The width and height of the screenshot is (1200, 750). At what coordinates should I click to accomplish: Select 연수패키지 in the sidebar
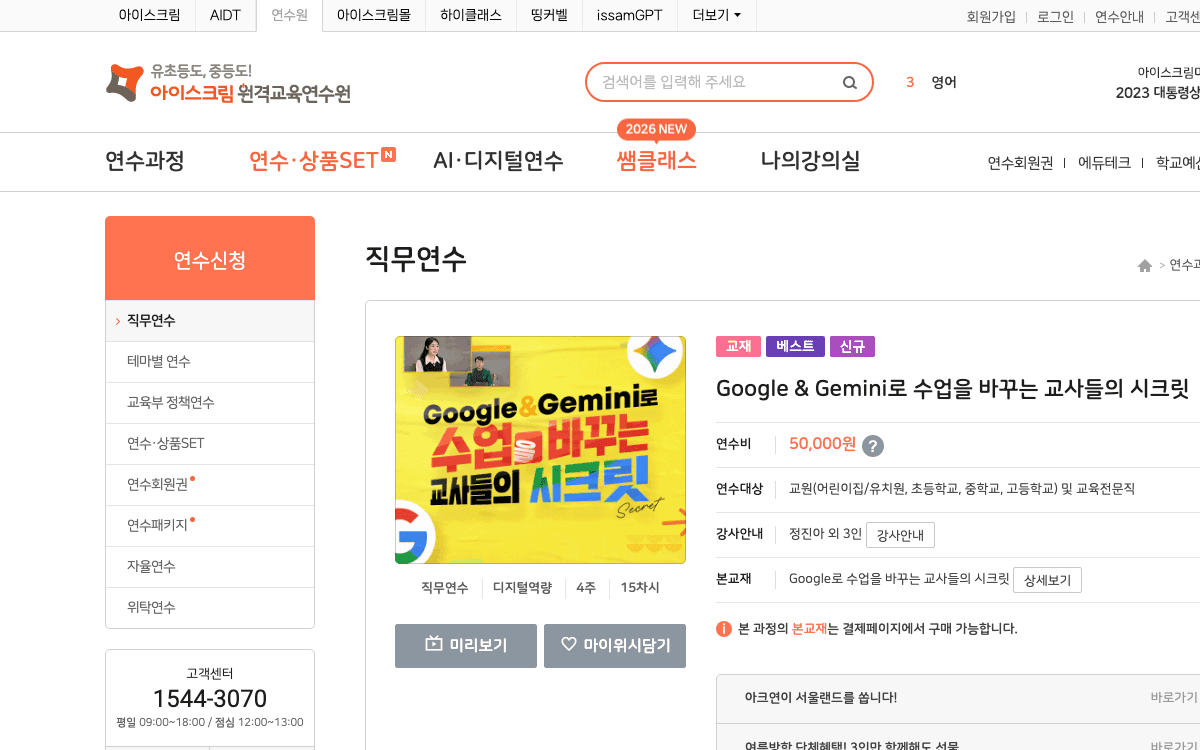click(210, 525)
